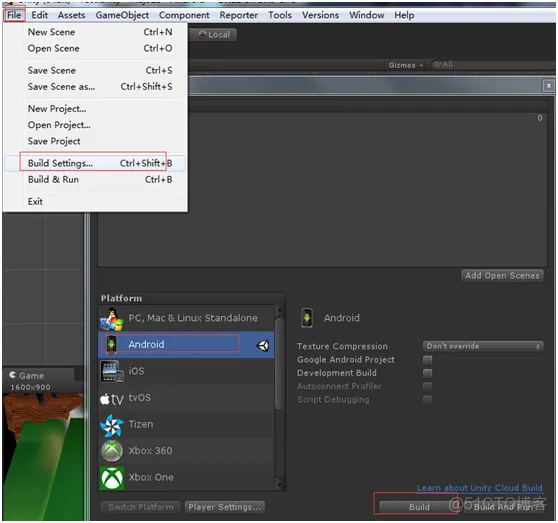The image size is (558, 523).
Task: Open the Window menu
Action: click(x=367, y=15)
